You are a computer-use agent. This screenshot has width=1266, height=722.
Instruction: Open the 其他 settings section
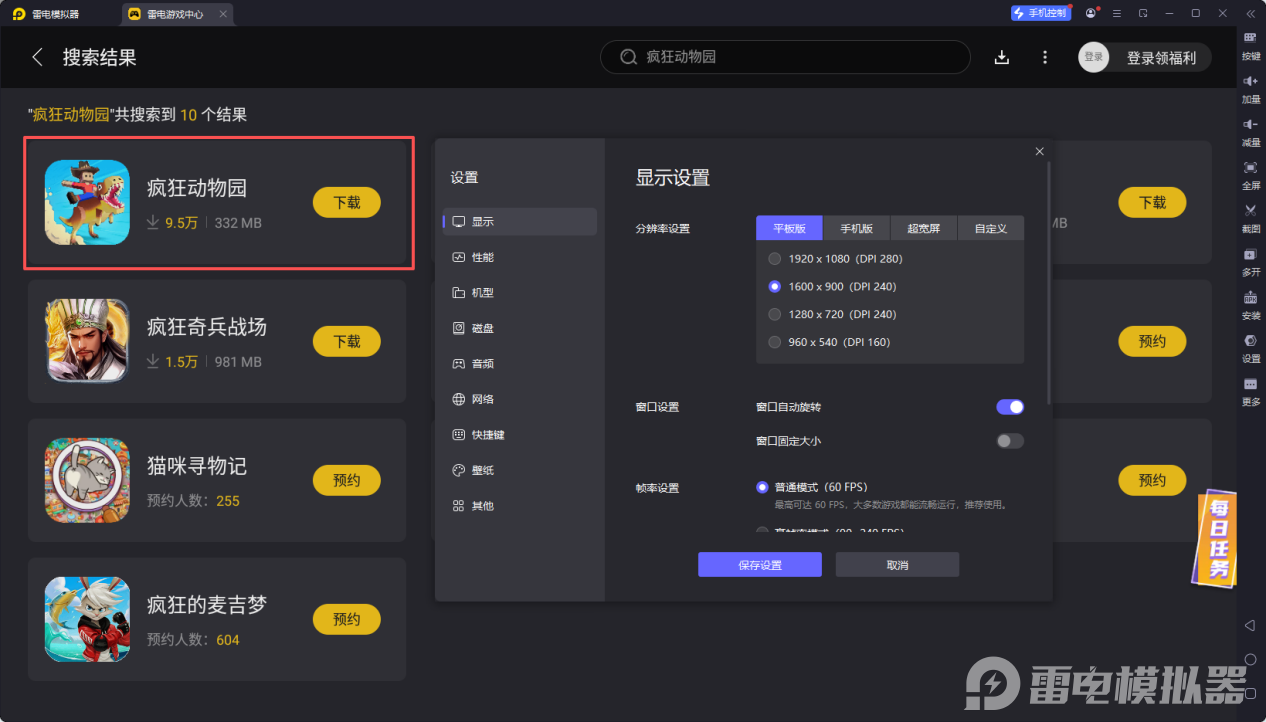point(520,506)
